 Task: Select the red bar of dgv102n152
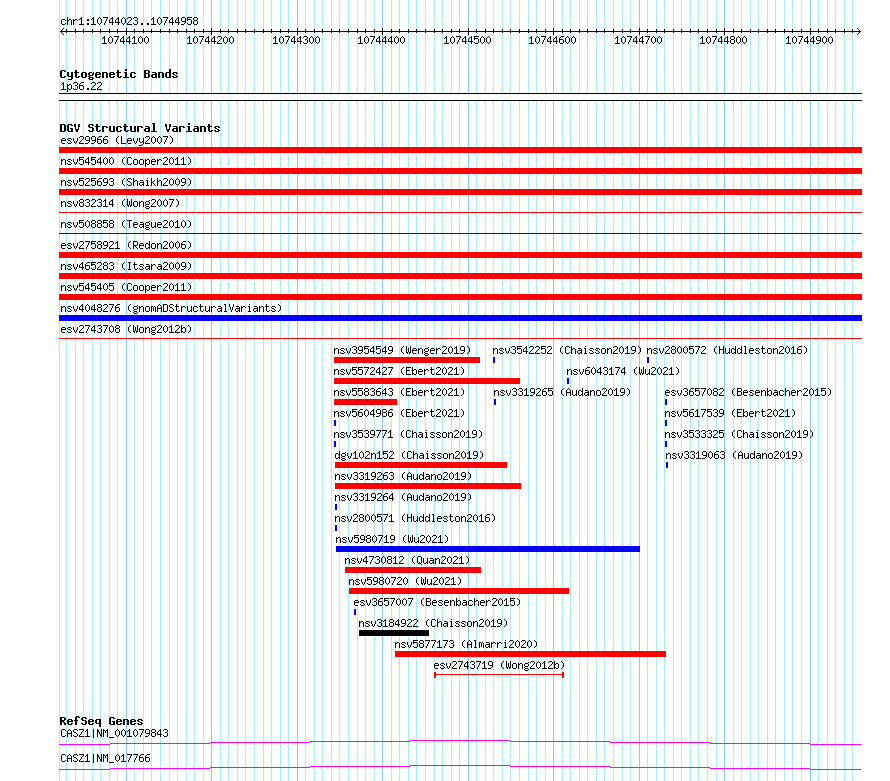(x=421, y=465)
